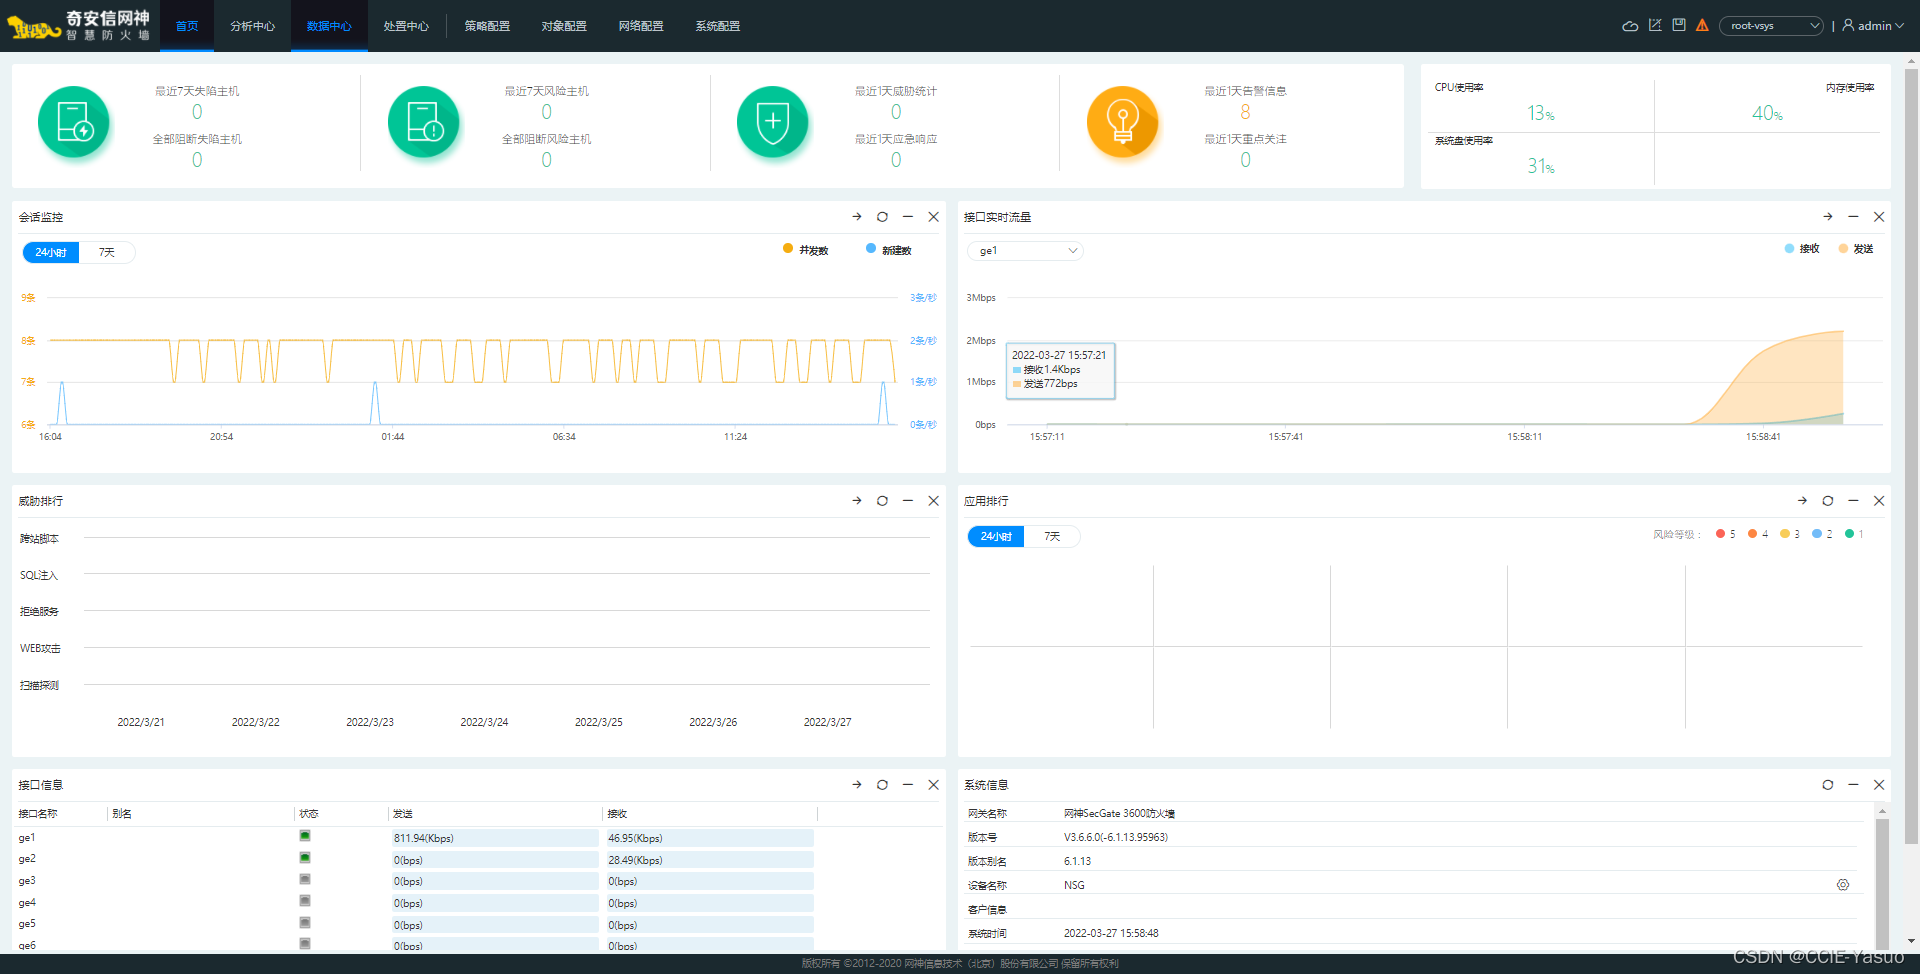This screenshot has width=1920, height=974.
Task: Minimize the 威胁排行 panel
Action: (908, 501)
